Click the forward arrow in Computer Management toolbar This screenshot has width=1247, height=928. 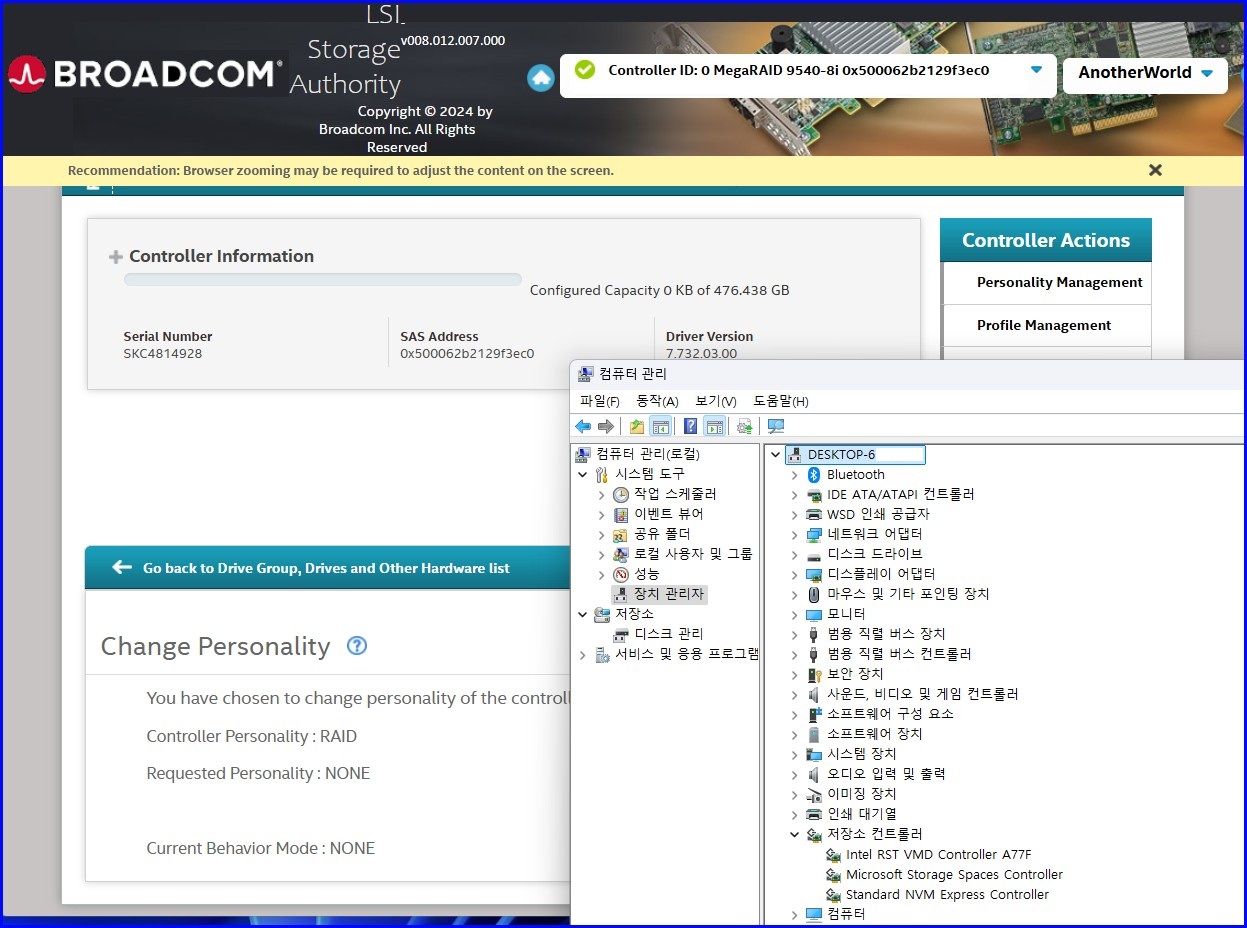point(605,427)
